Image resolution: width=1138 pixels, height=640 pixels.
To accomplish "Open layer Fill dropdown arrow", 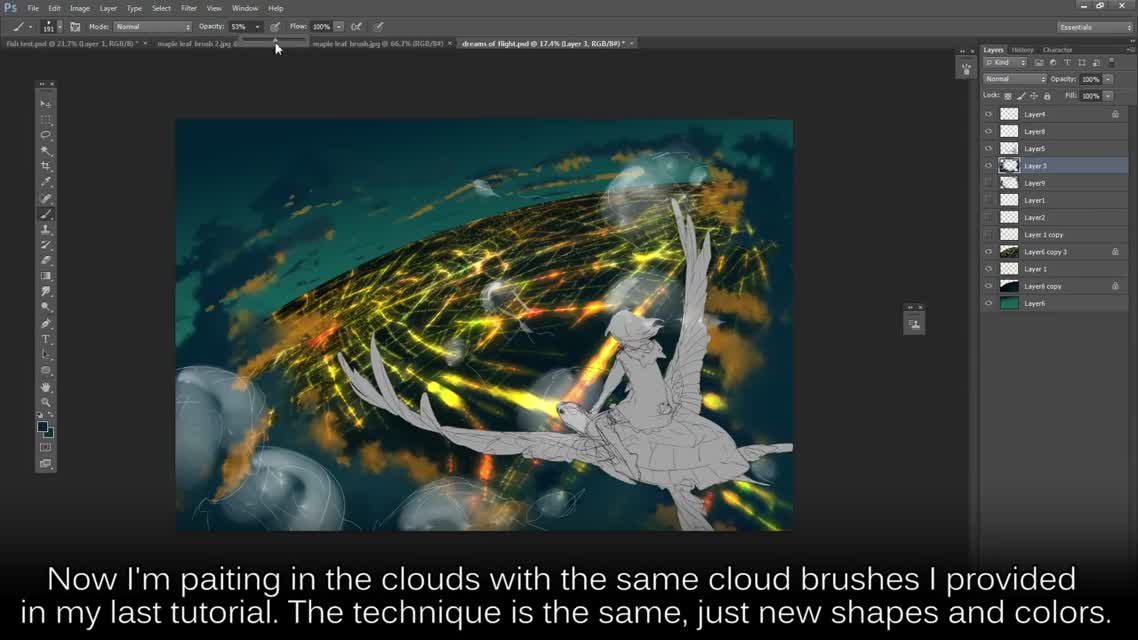I will point(1108,96).
